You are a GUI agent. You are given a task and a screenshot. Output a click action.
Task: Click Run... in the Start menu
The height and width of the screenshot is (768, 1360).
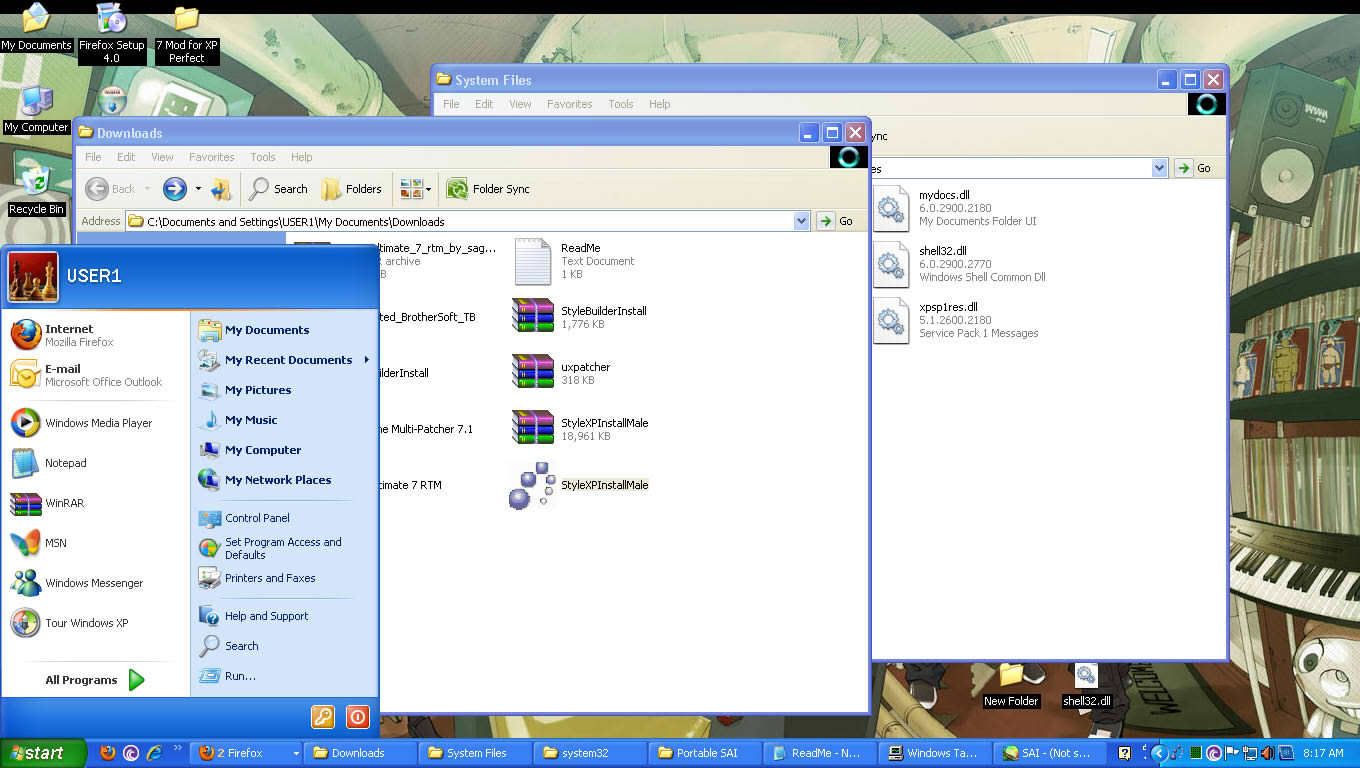pyautogui.click(x=284, y=676)
